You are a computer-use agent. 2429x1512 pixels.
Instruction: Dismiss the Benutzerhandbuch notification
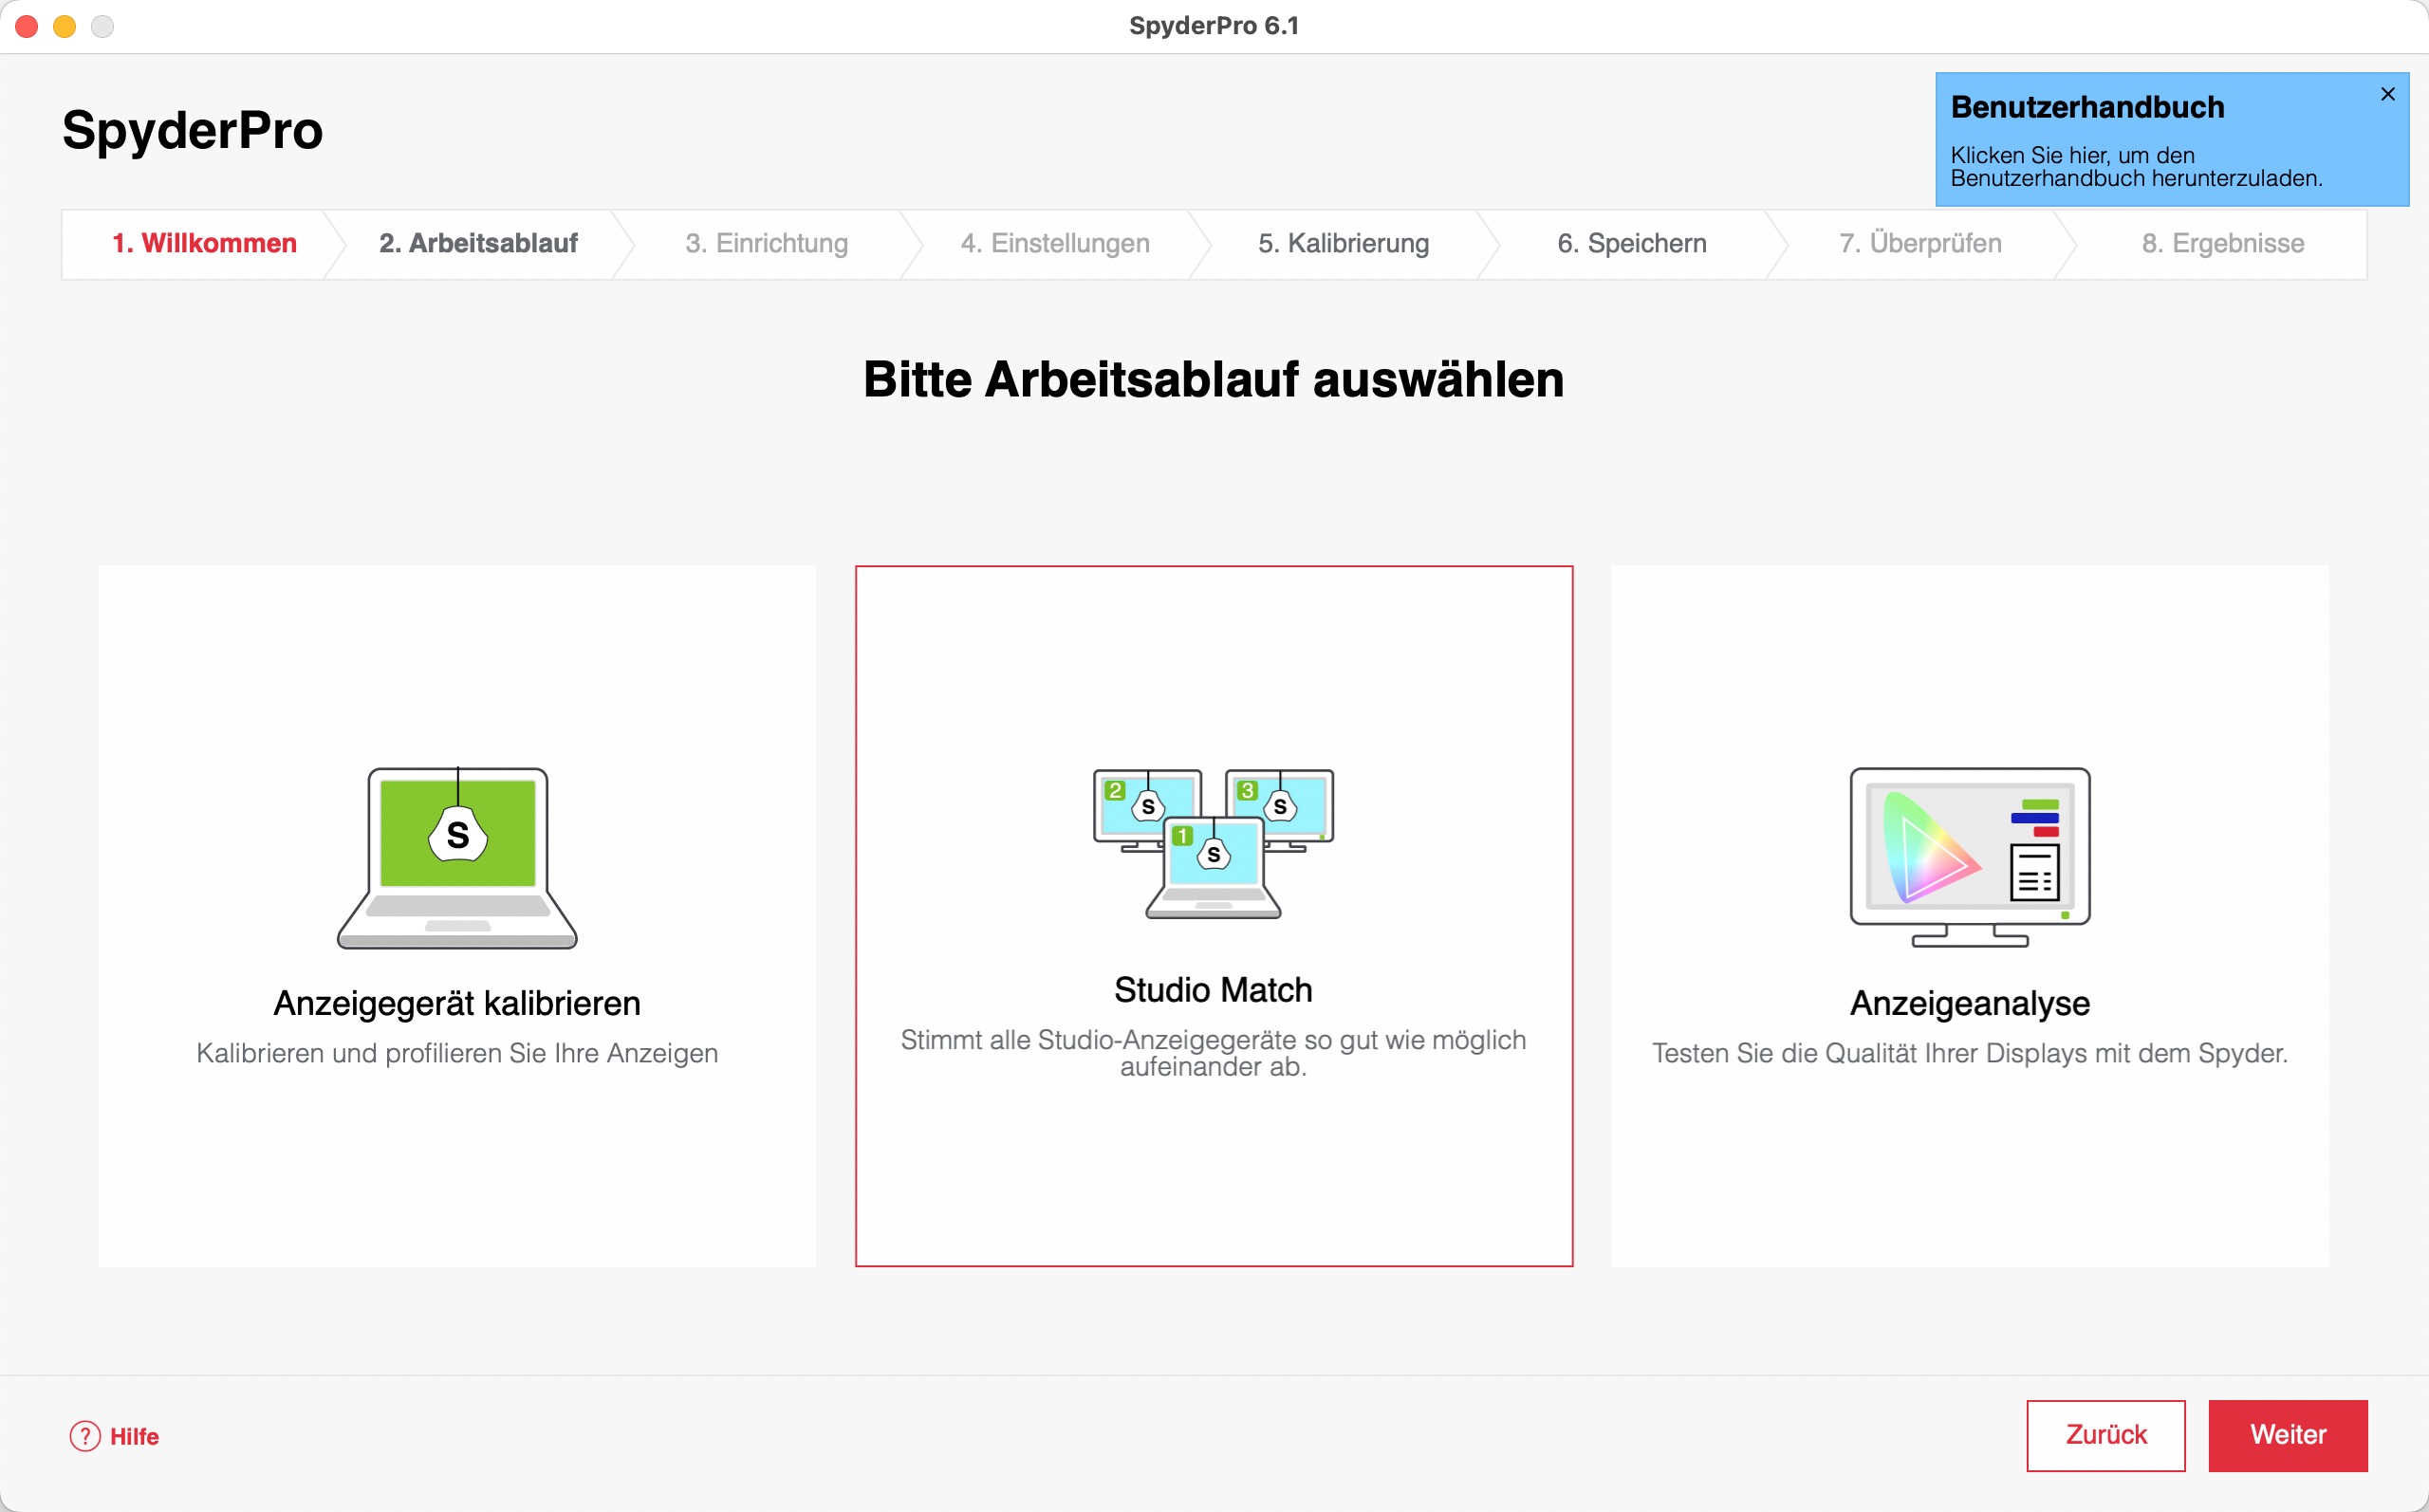pos(2387,94)
